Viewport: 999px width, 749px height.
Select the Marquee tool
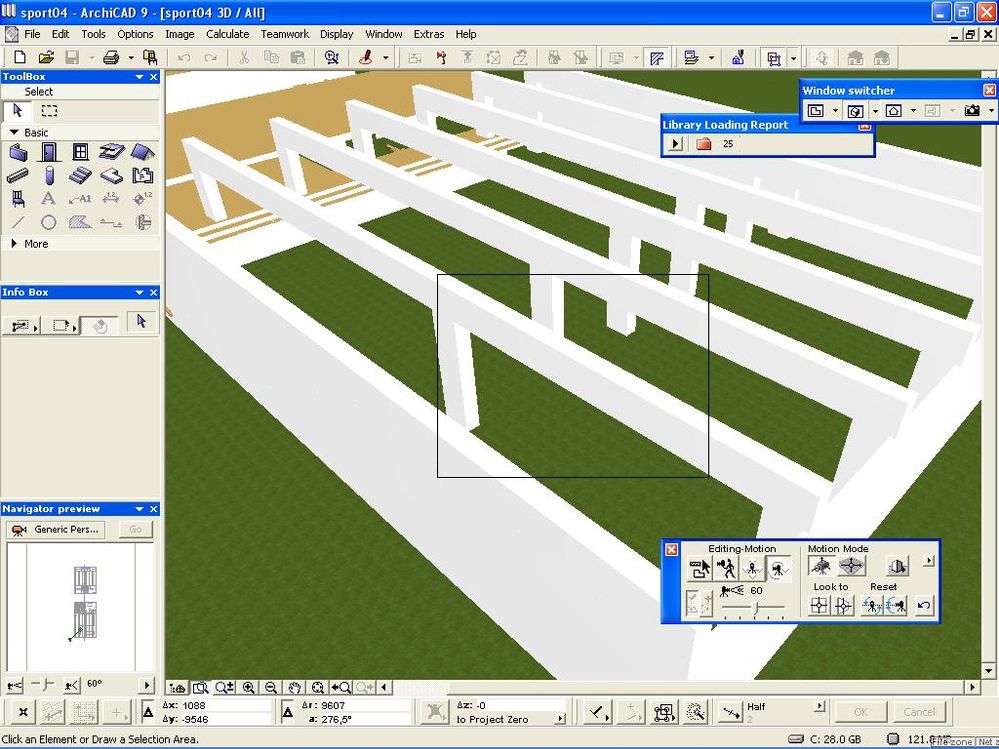click(49, 111)
